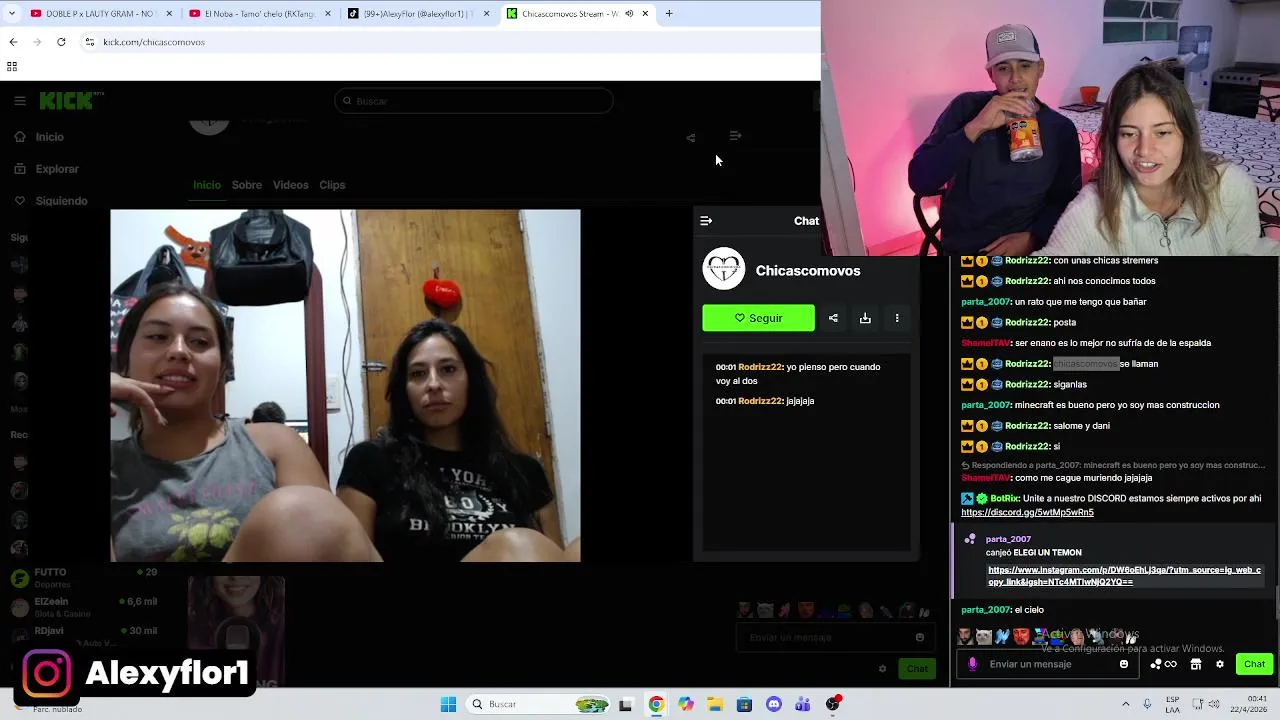Toggle the Kick sidebar hamburger menu
The height and width of the screenshot is (720, 1280).
pos(20,101)
